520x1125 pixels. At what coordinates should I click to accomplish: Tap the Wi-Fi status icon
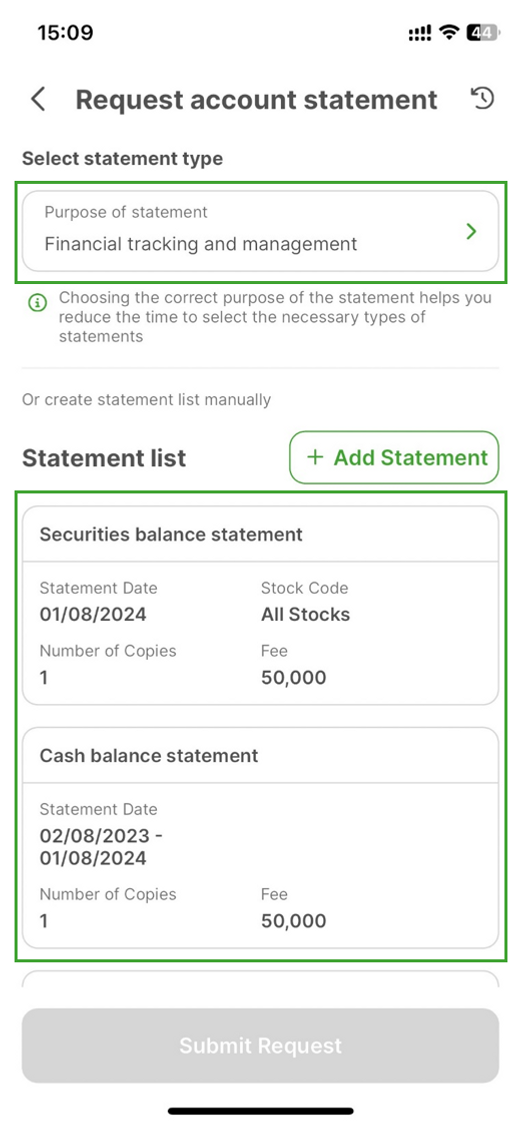click(450, 32)
